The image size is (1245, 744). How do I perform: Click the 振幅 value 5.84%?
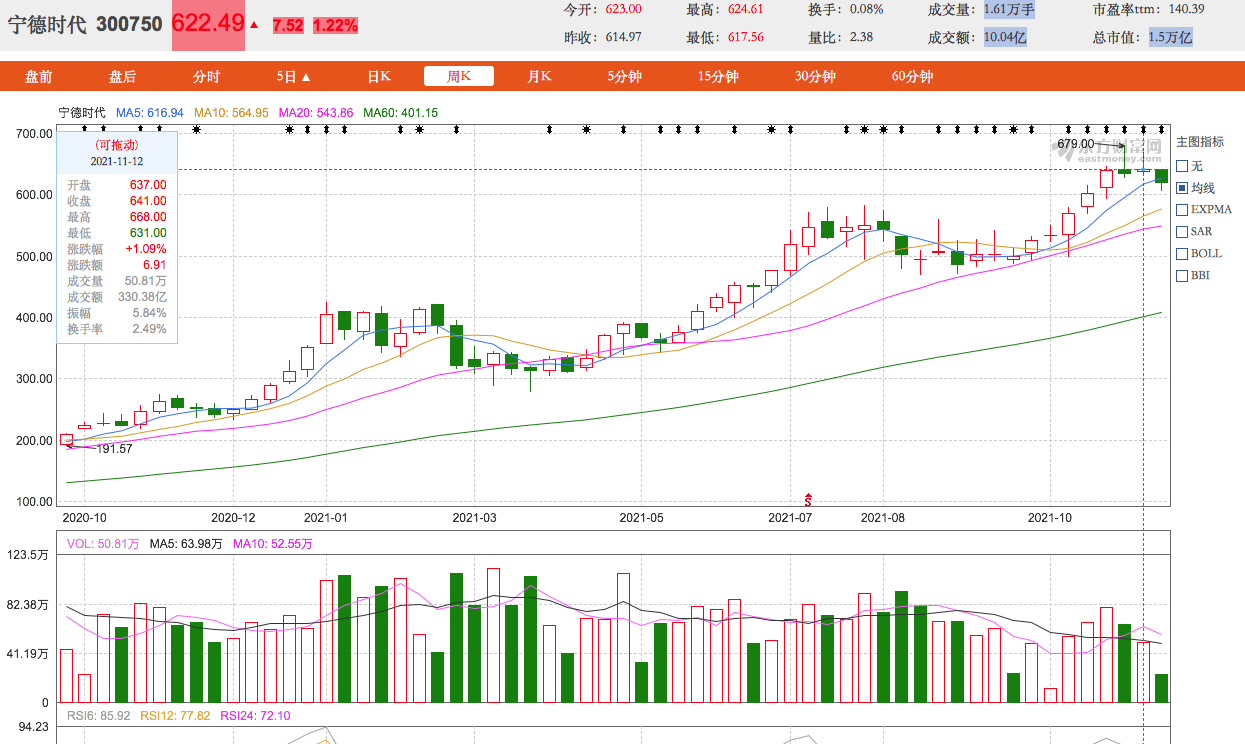(150, 313)
